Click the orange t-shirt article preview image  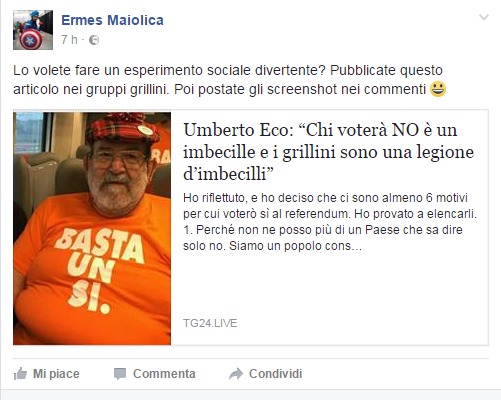click(x=92, y=228)
